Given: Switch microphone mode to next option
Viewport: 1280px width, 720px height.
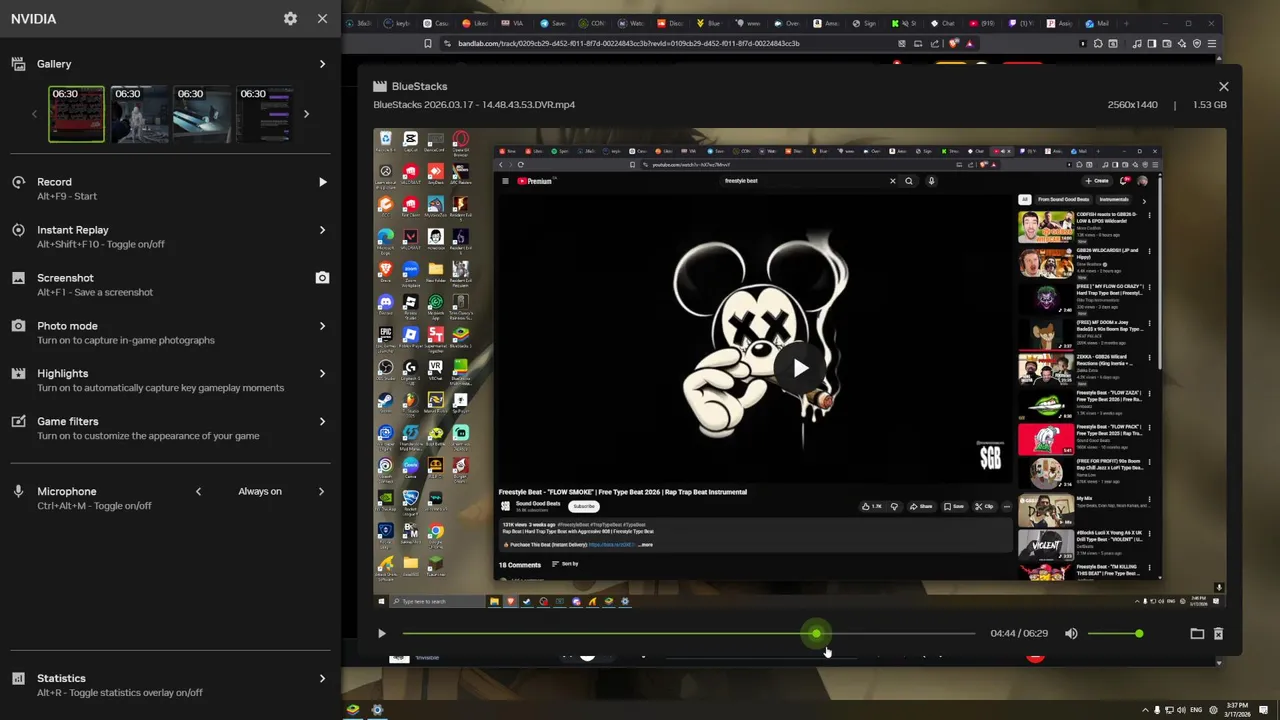Looking at the screenshot, I should click(x=321, y=491).
